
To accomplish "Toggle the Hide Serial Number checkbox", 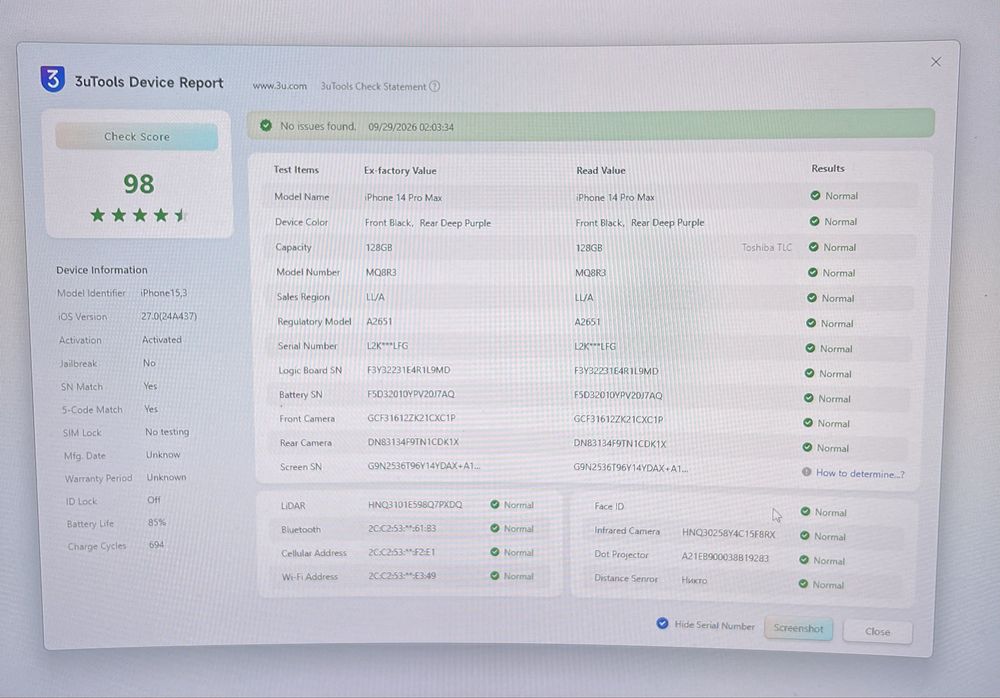I will [663, 623].
